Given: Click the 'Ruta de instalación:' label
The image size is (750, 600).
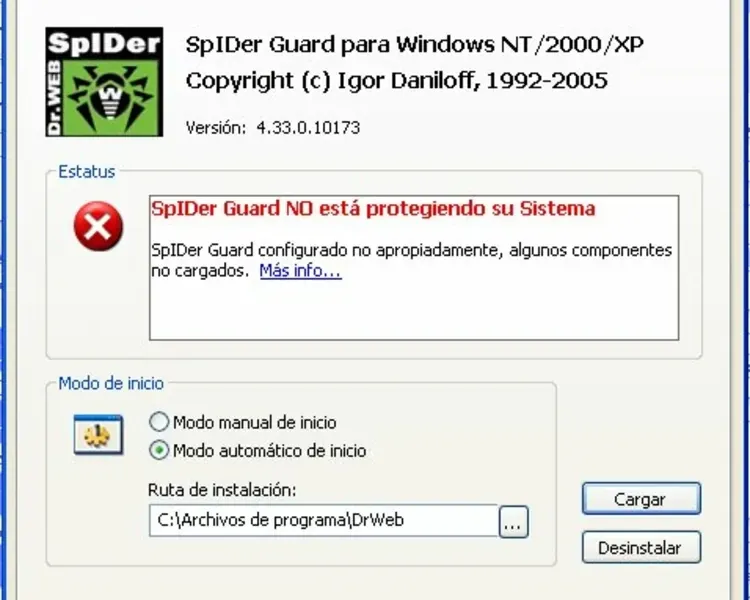Looking at the screenshot, I should point(222,490).
